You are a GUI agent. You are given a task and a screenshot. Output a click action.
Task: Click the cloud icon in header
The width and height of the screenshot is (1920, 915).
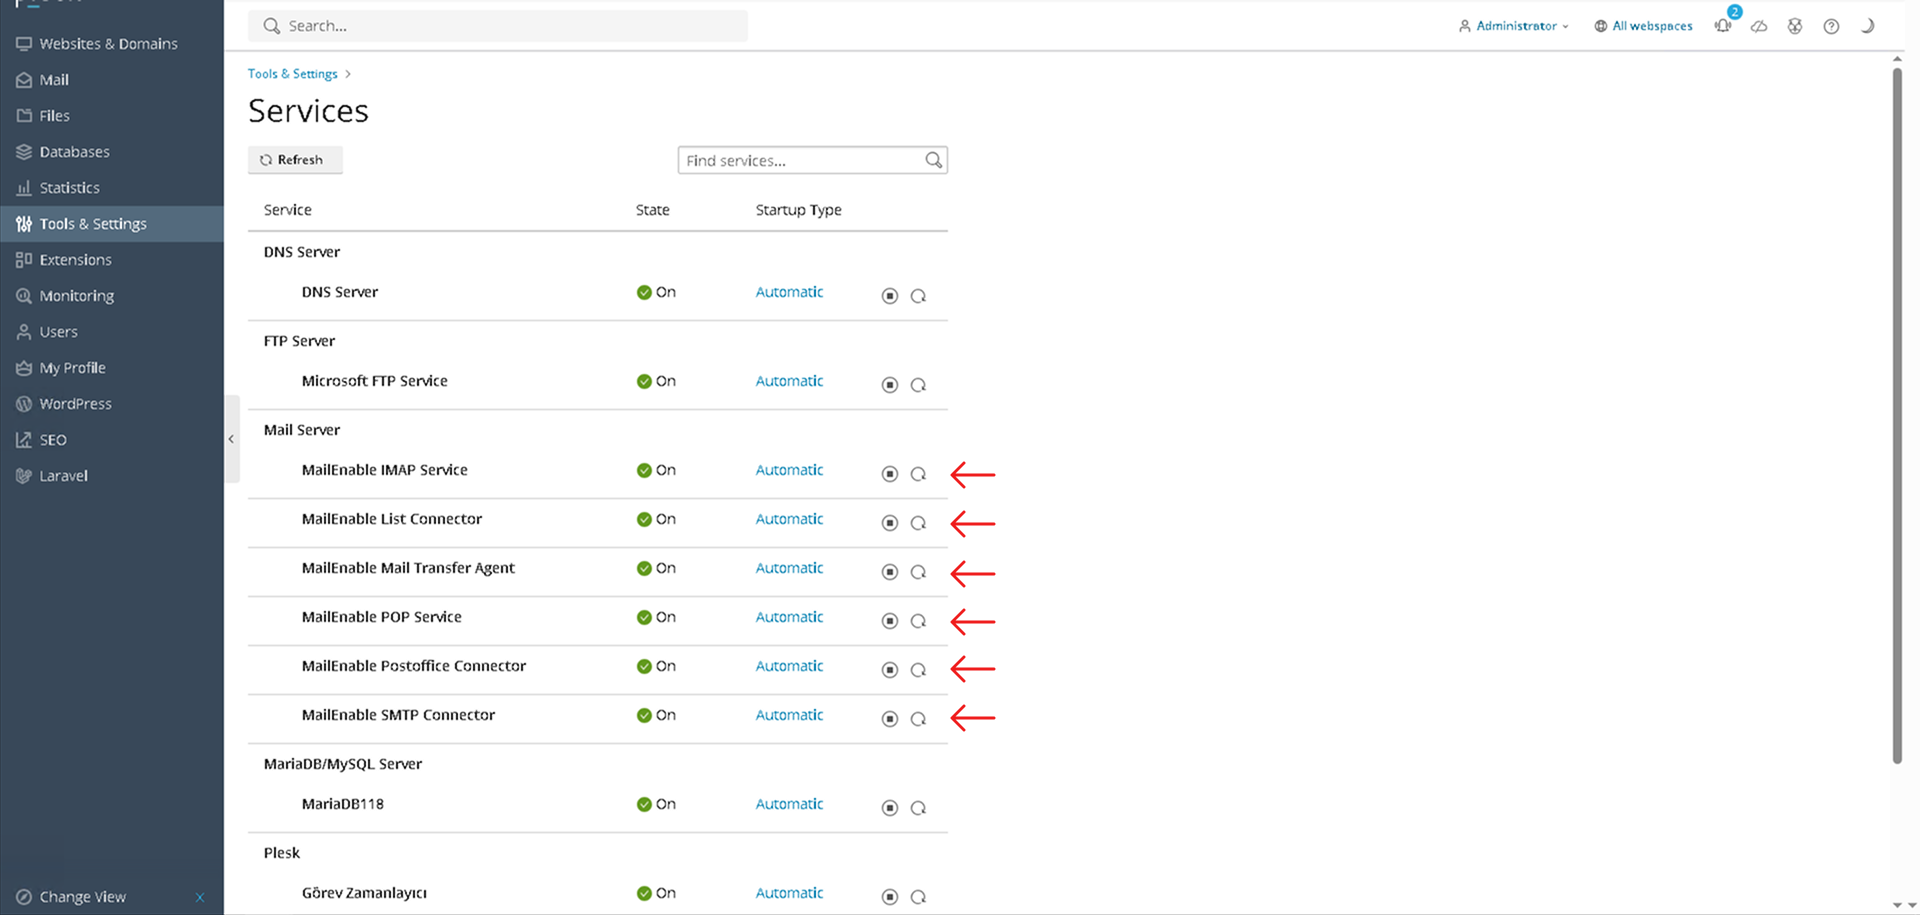pyautogui.click(x=1759, y=26)
